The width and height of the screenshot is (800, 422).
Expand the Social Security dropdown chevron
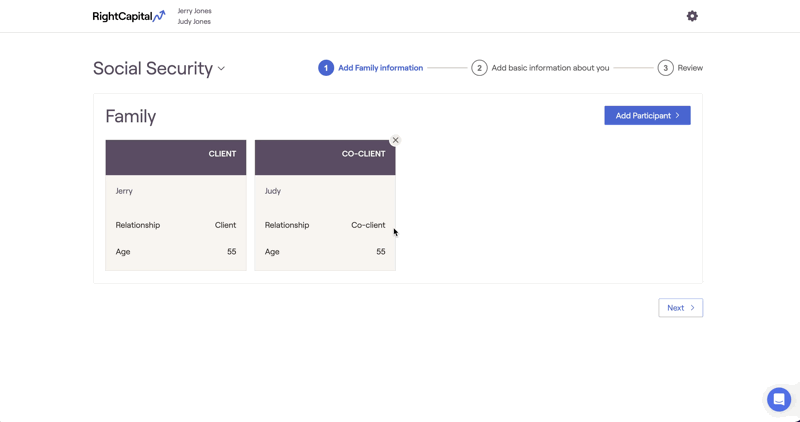coord(221,68)
